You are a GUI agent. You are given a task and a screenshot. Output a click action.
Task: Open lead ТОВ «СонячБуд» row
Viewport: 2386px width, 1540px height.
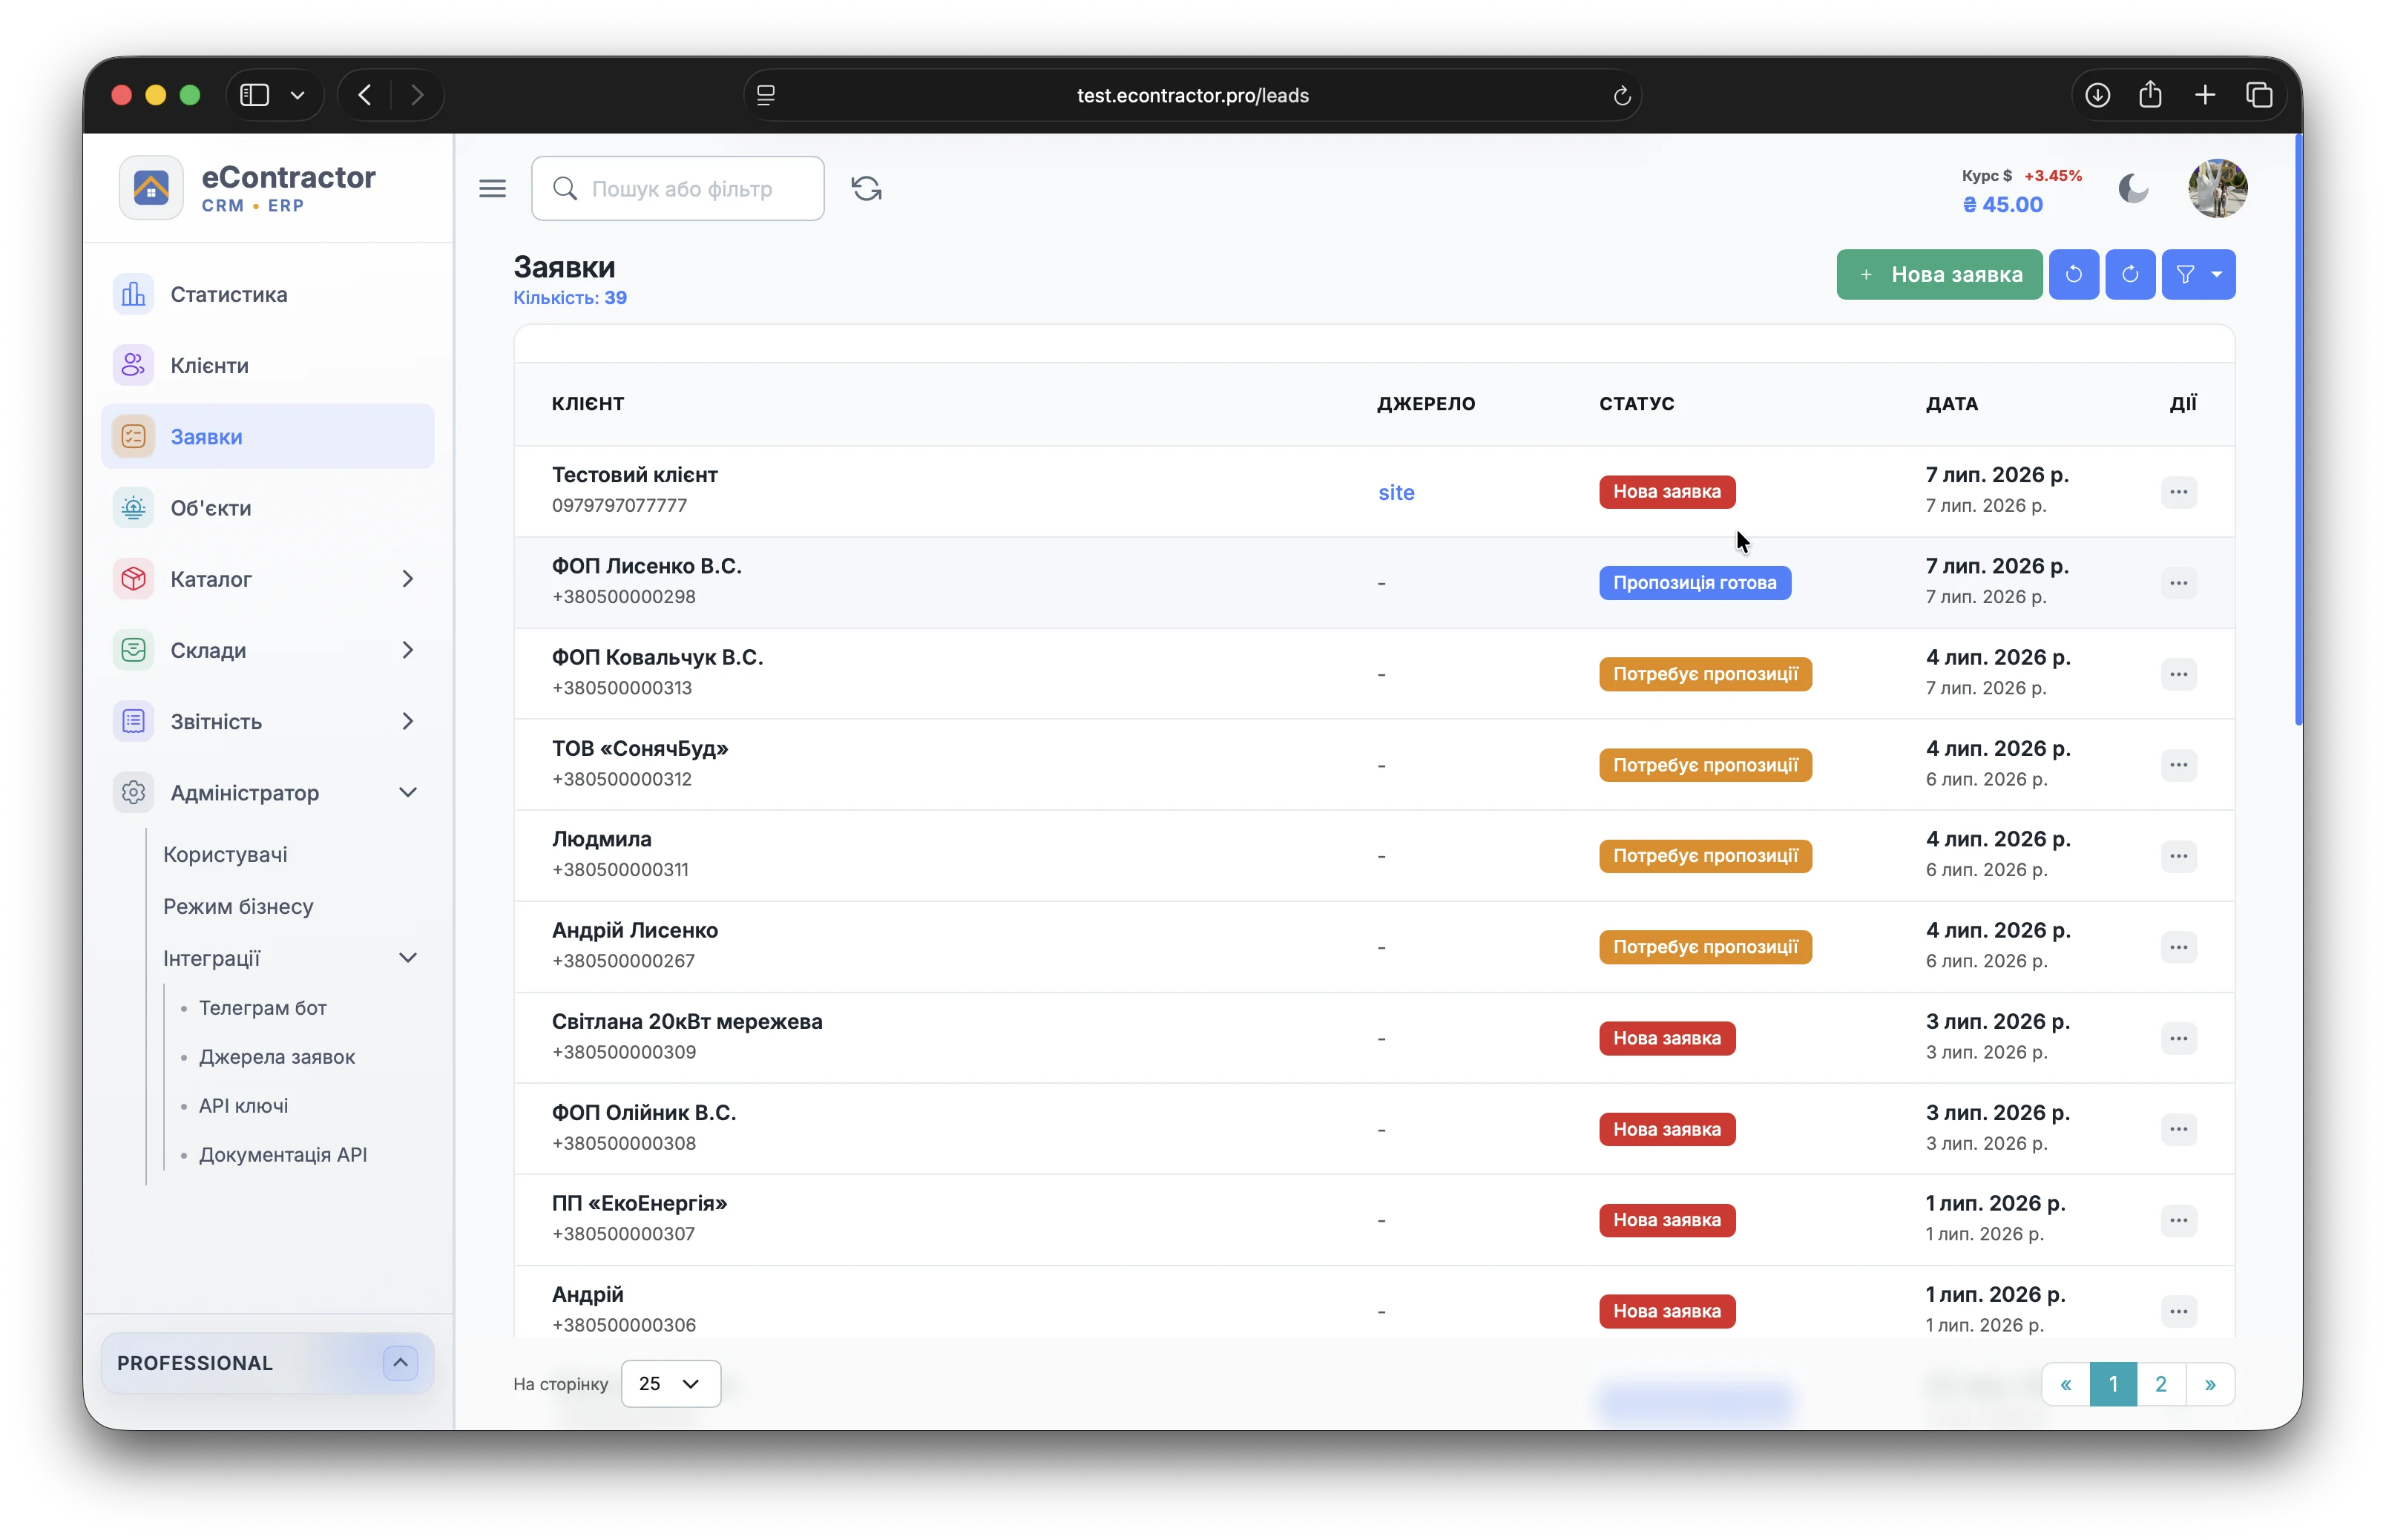click(1373, 764)
